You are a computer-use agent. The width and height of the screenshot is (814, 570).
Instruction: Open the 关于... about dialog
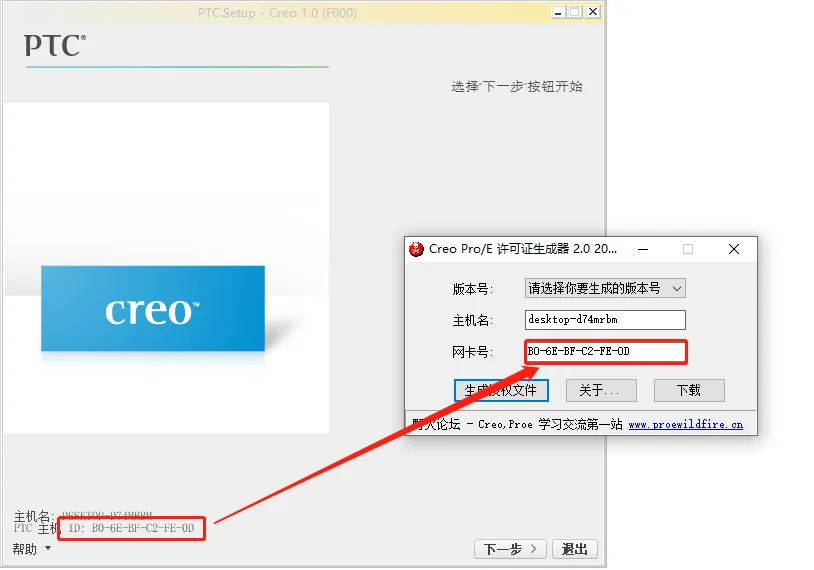click(x=601, y=390)
